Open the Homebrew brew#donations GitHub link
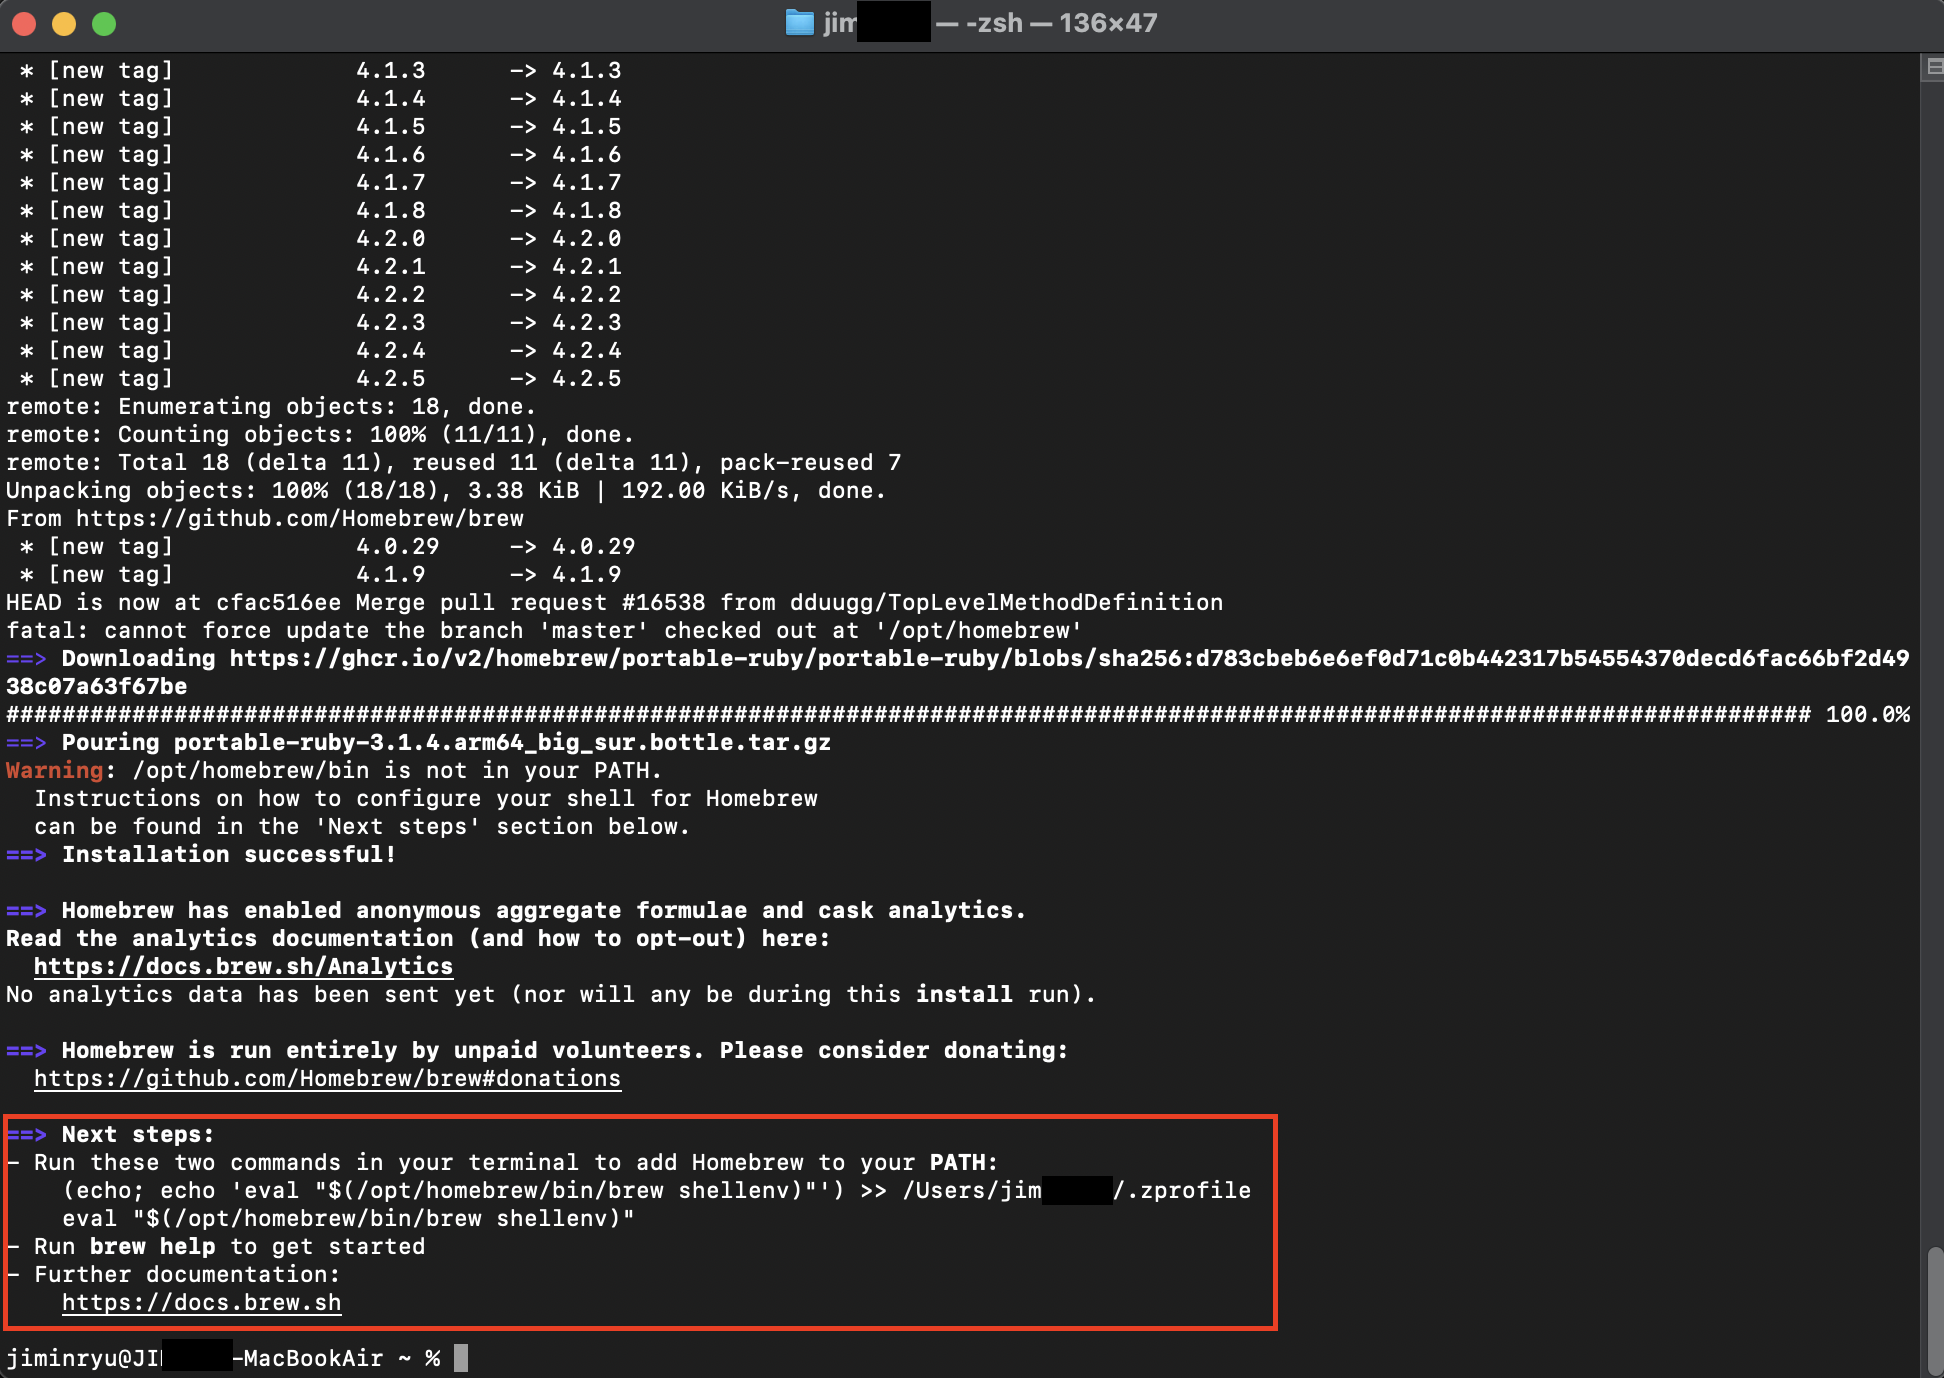Viewport: 1944px width, 1378px height. pyautogui.click(x=327, y=1078)
